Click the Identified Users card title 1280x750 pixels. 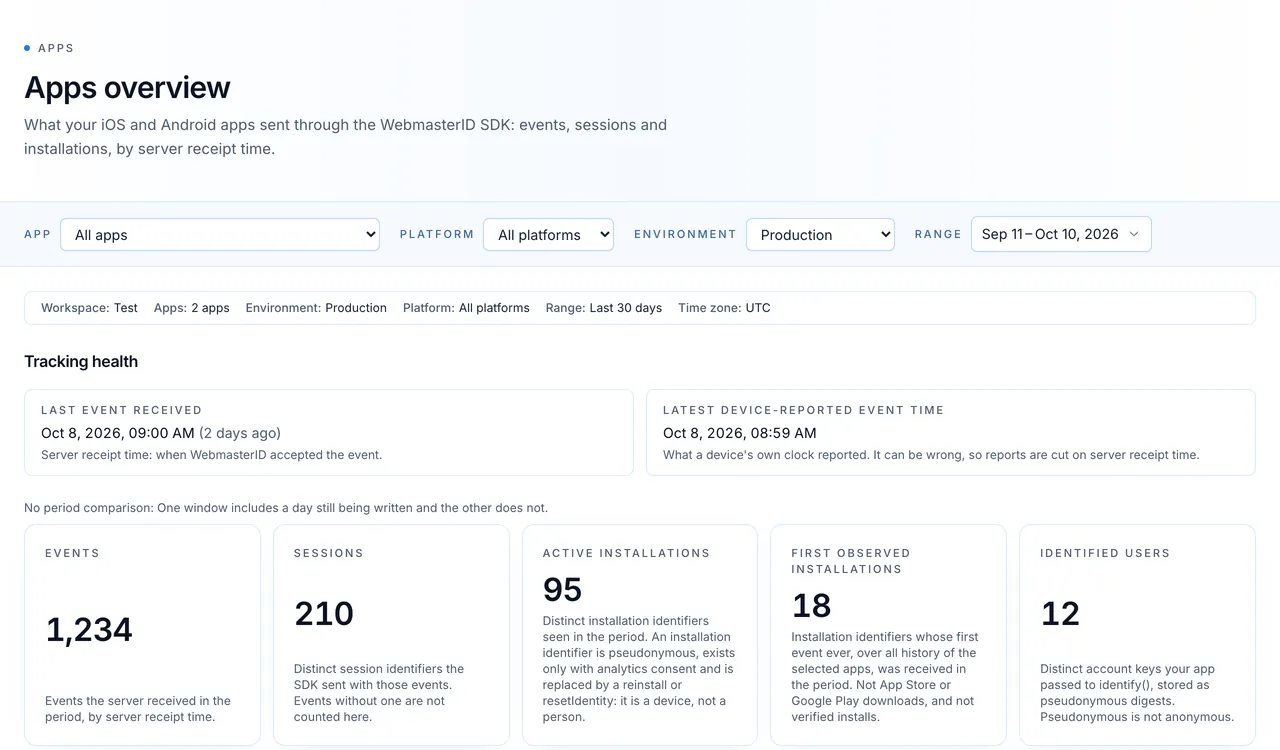coord(1105,553)
